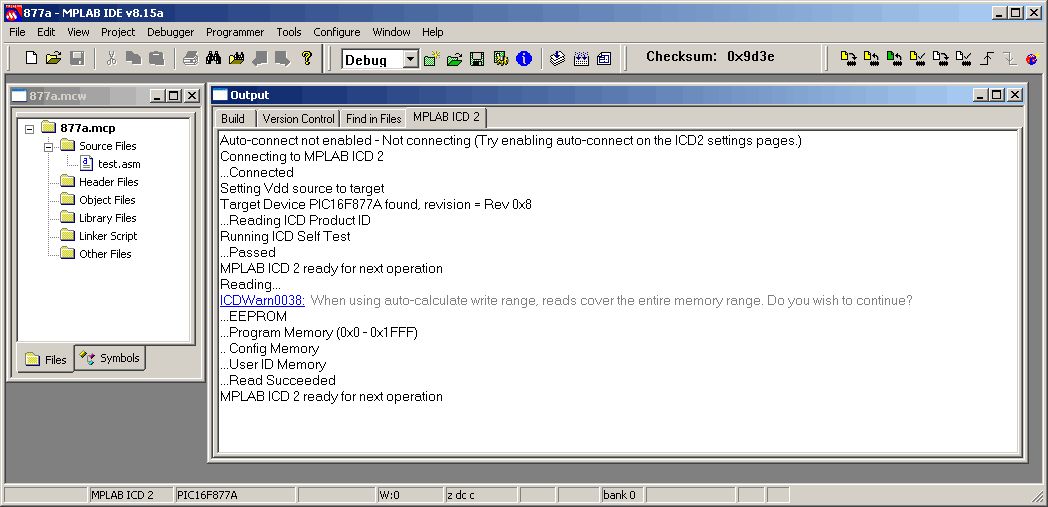Open the Window menu

[391, 32]
